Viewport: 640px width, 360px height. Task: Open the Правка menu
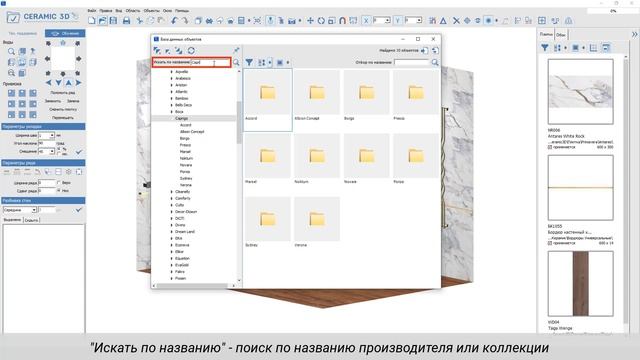tap(106, 11)
